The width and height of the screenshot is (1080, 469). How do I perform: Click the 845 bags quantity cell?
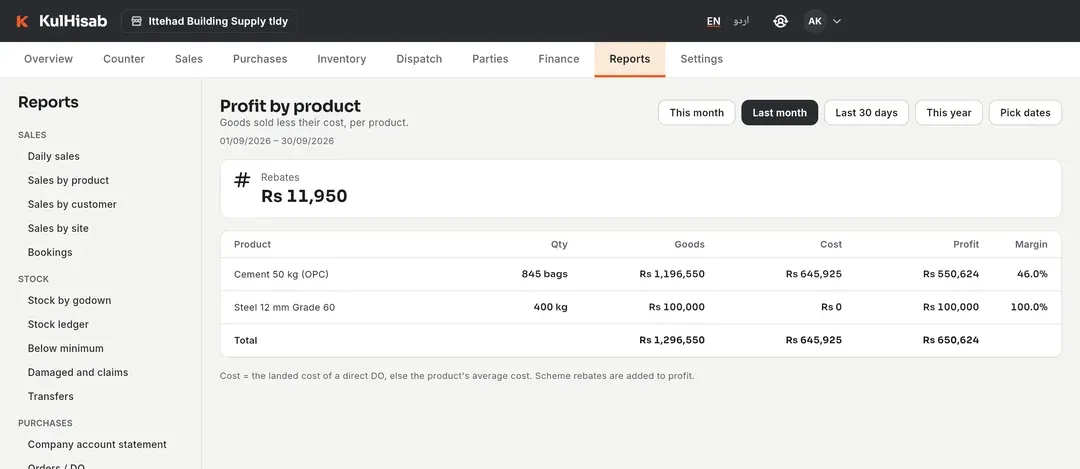pyautogui.click(x=545, y=274)
